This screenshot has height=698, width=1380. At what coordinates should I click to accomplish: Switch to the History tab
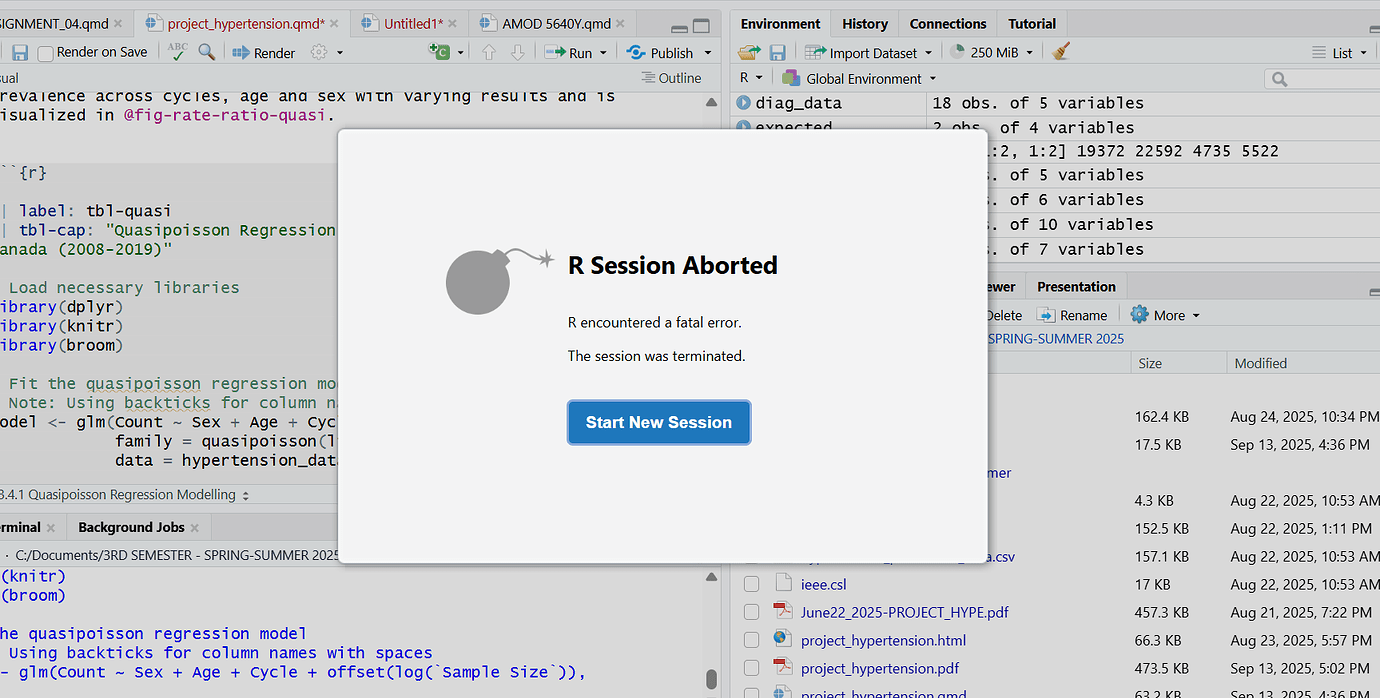[863, 23]
